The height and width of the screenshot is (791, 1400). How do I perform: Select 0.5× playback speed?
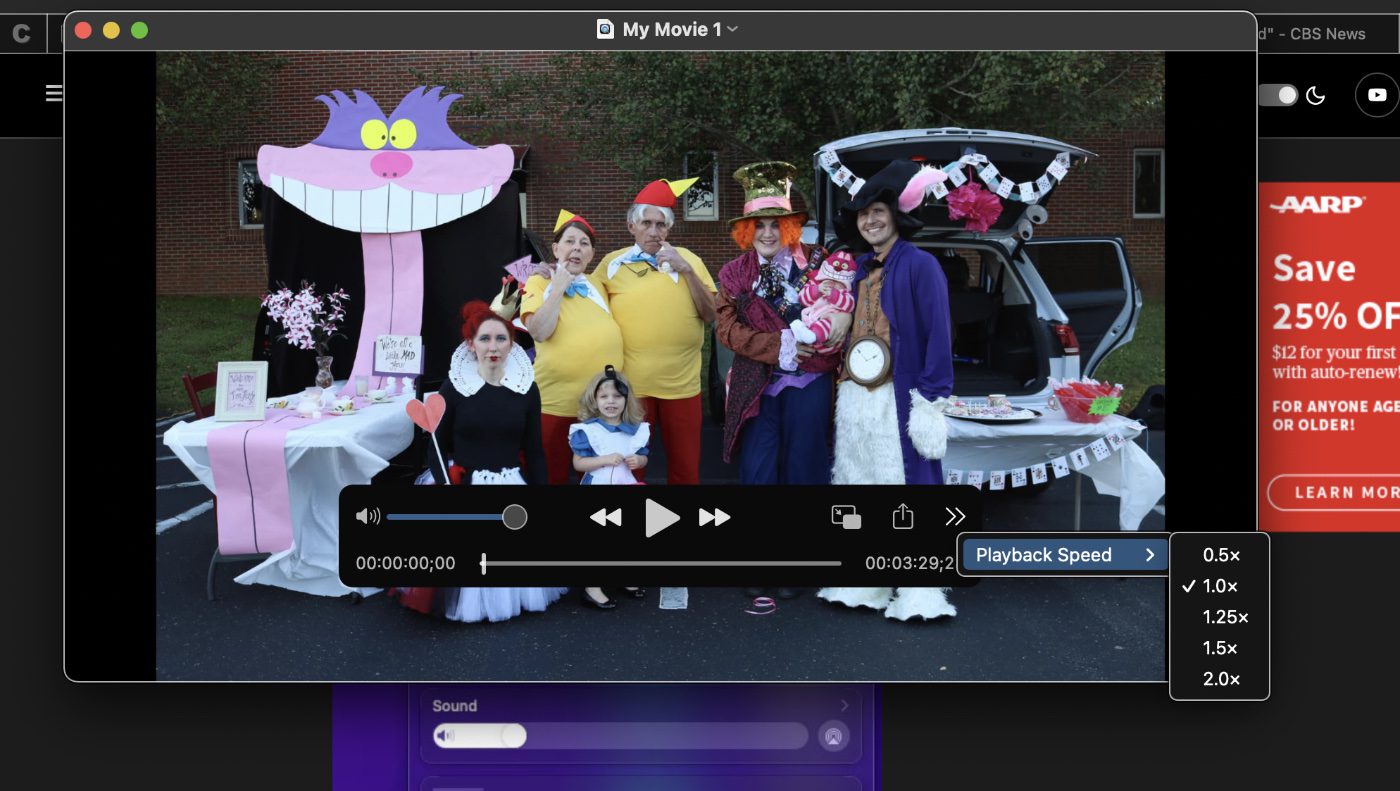[x=1221, y=555]
